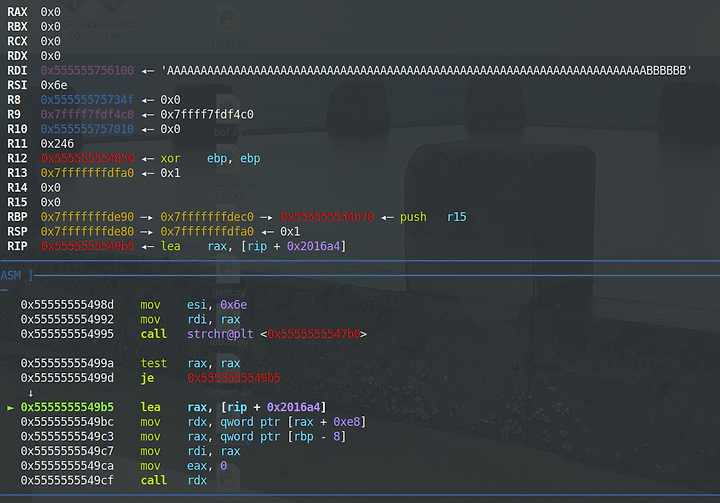
Task: Select disassembly address 0x5555555549bc
Action: coord(67,423)
